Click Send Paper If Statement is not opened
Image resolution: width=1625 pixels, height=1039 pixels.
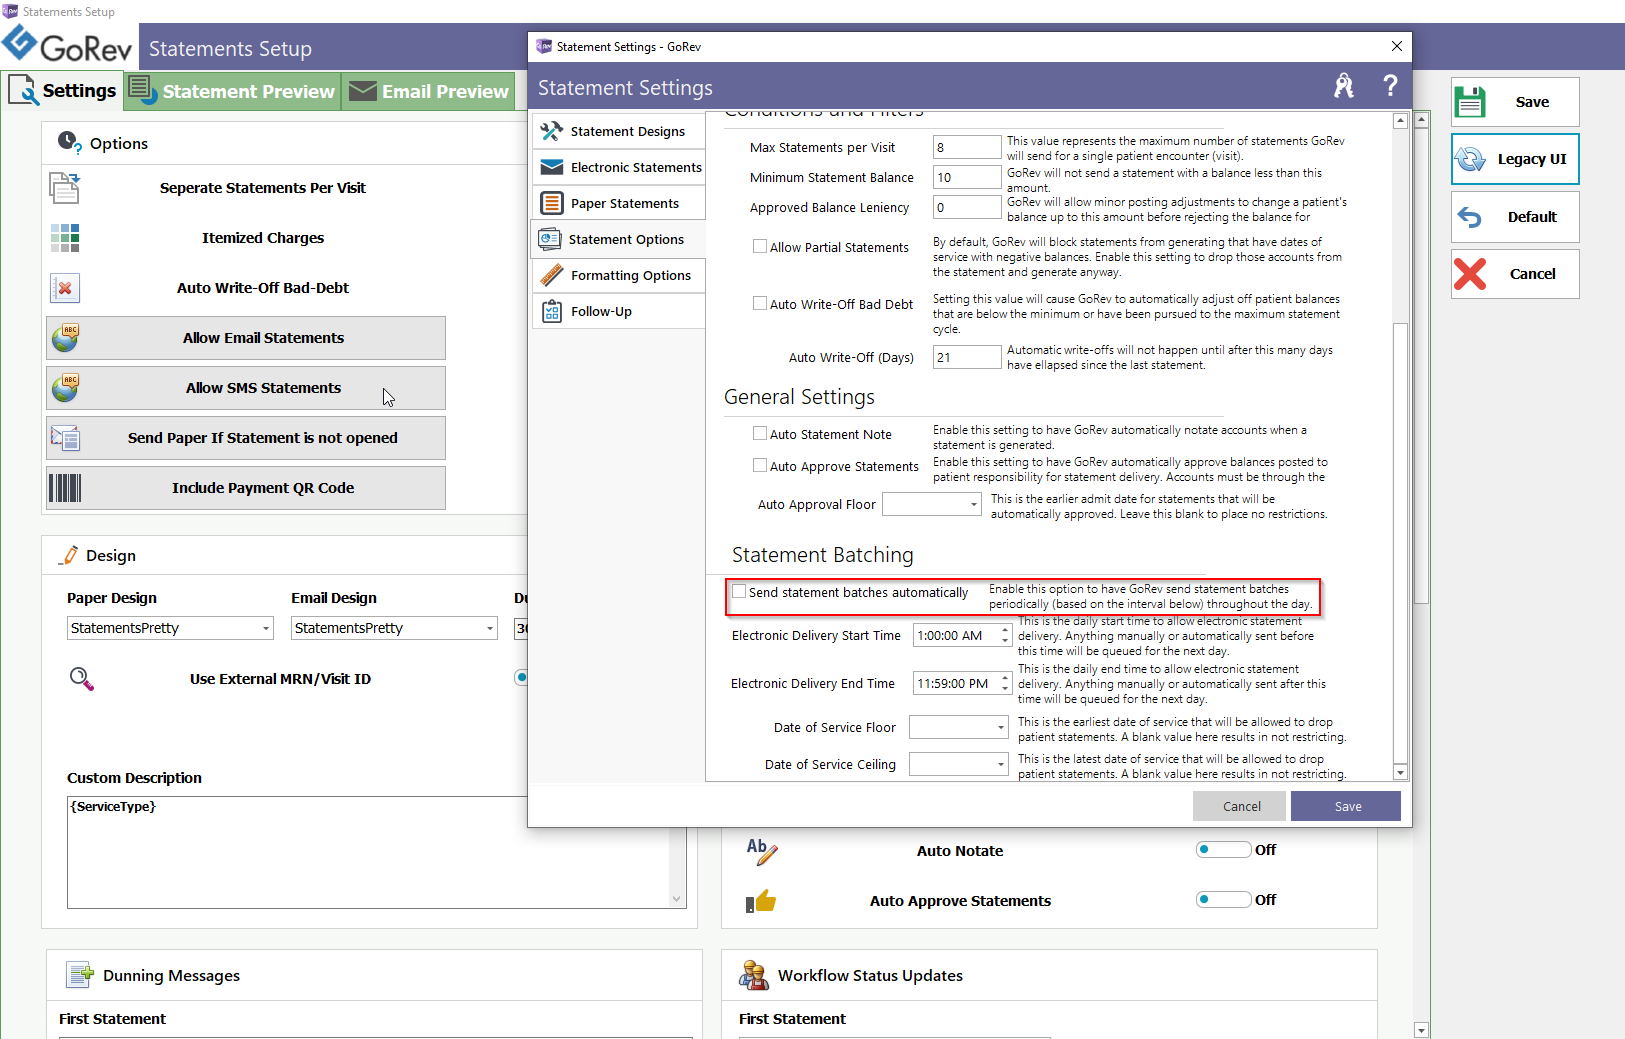246,438
